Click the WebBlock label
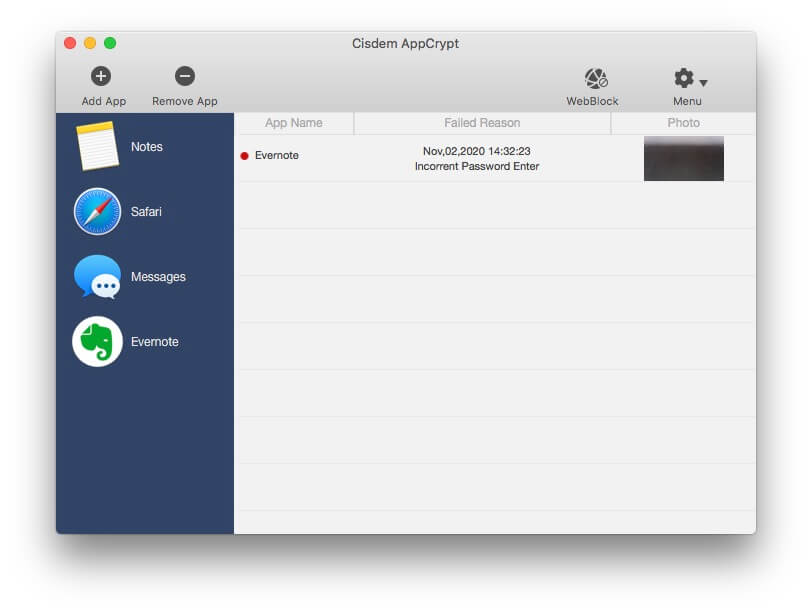 click(x=592, y=101)
